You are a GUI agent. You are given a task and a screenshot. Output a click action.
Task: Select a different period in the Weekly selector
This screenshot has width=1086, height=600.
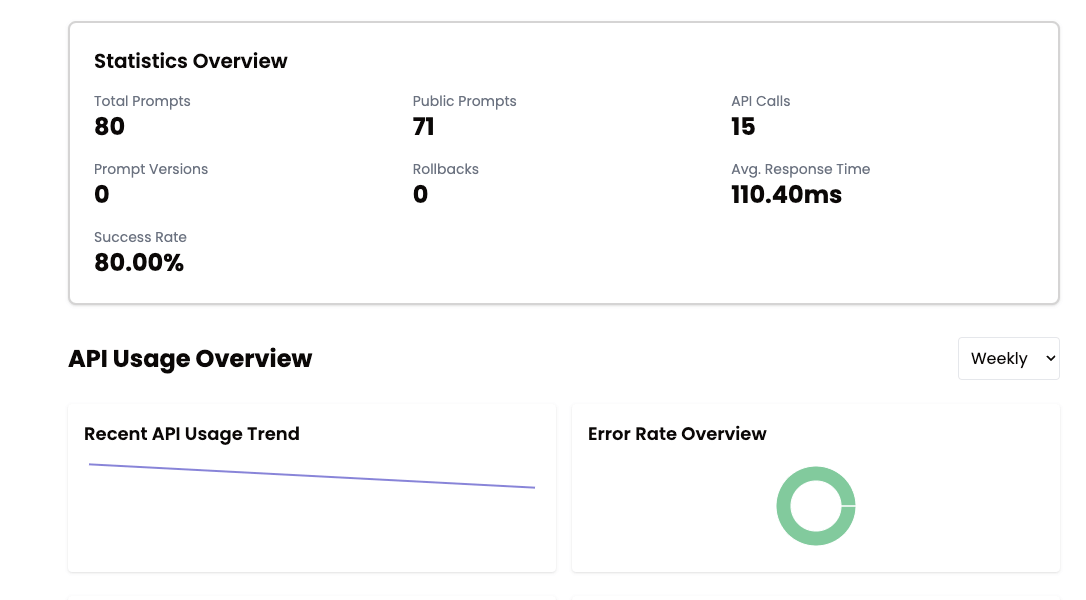(x=1009, y=358)
